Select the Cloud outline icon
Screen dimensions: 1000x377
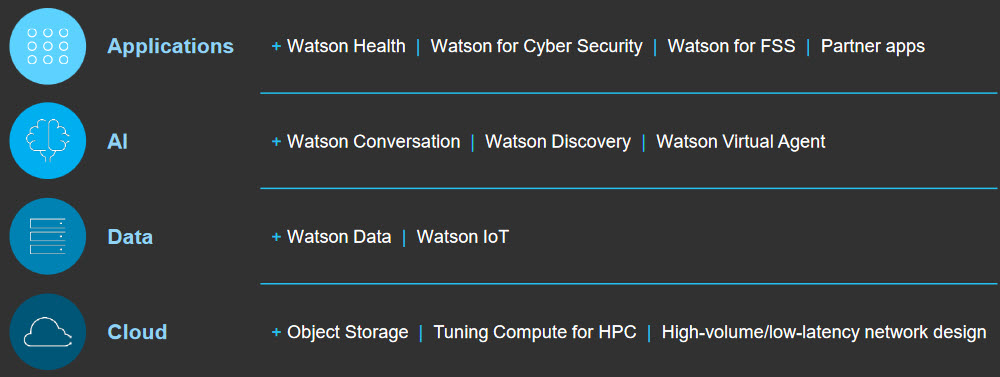tap(48, 332)
